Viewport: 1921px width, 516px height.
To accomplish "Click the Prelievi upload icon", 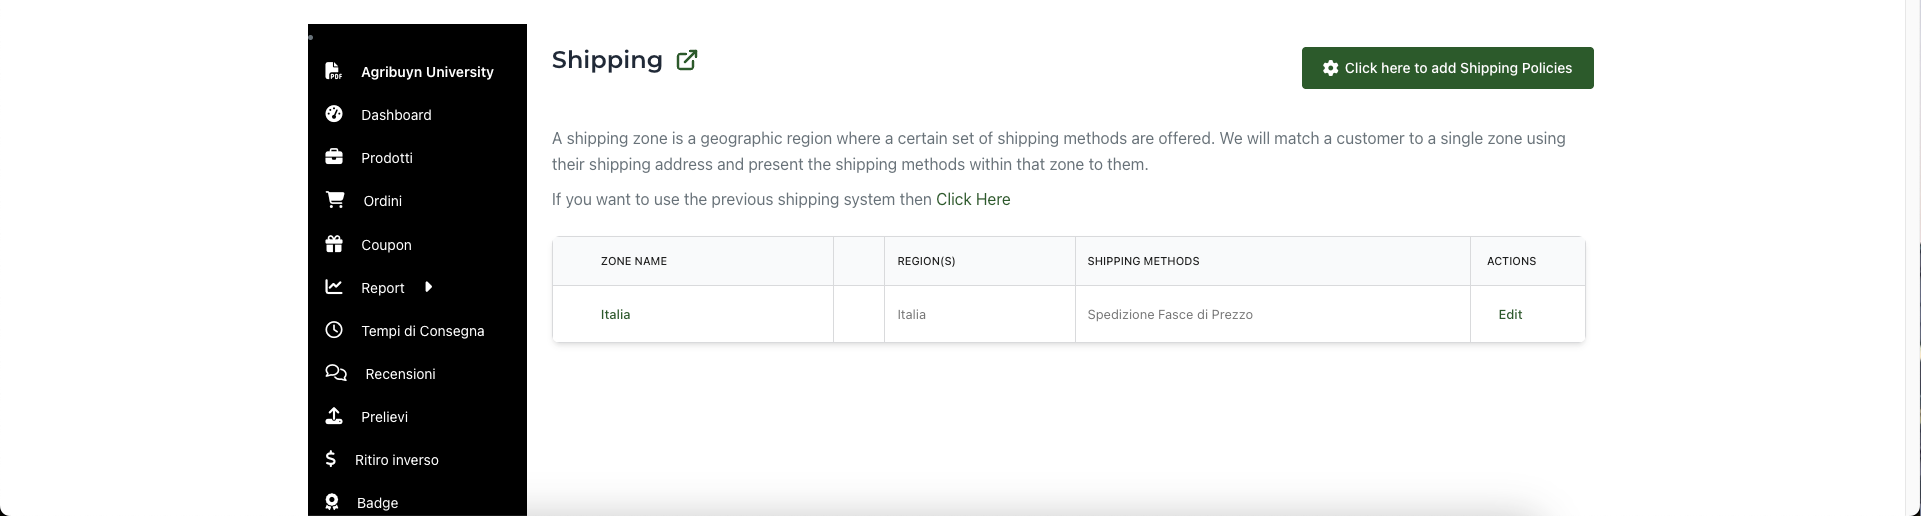I will pos(334,416).
